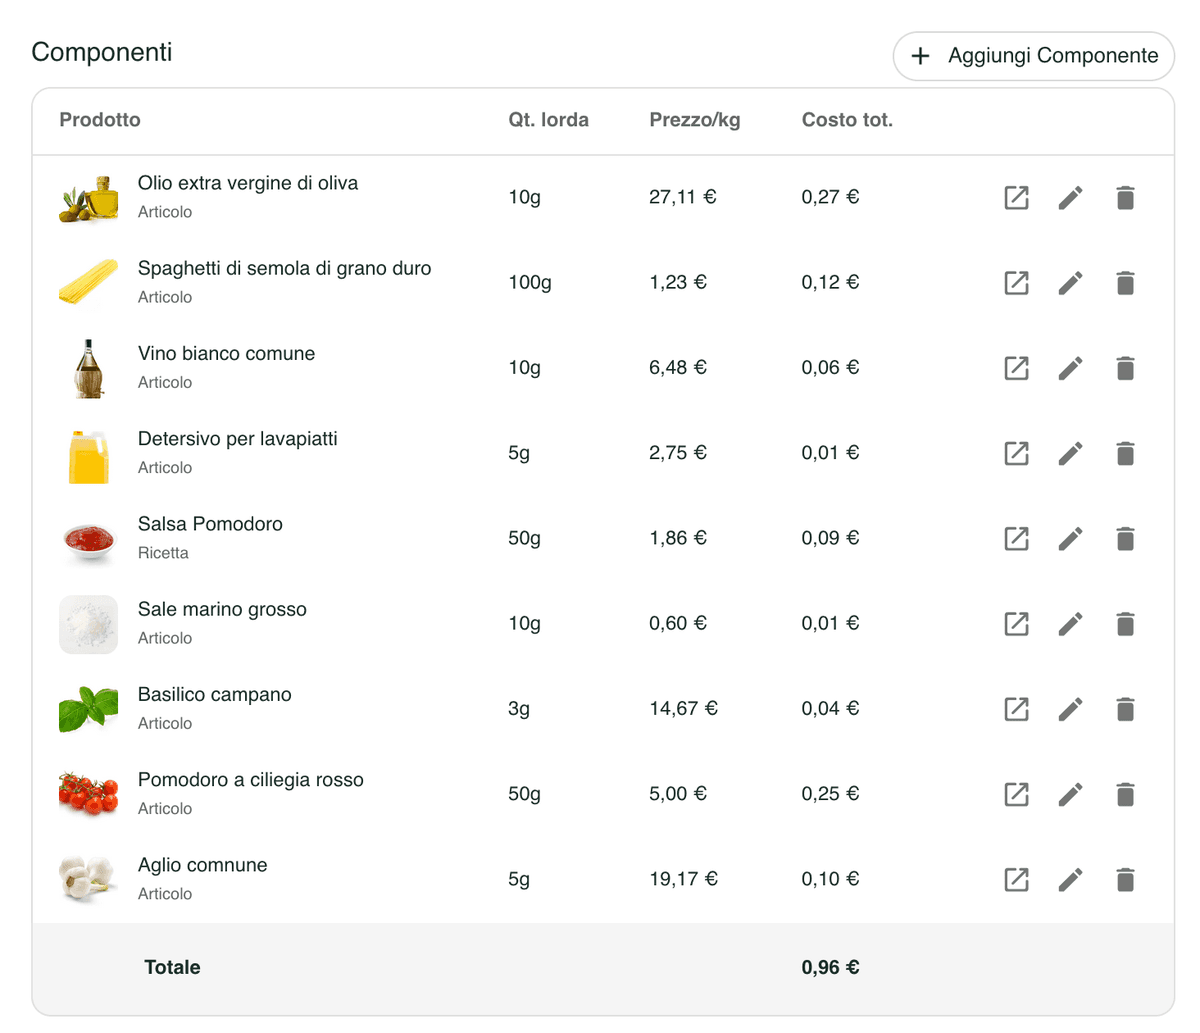Screen dimensions: 1200x1033
Task: Edit the Spaghetti di semola component
Action: pos(1070,283)
